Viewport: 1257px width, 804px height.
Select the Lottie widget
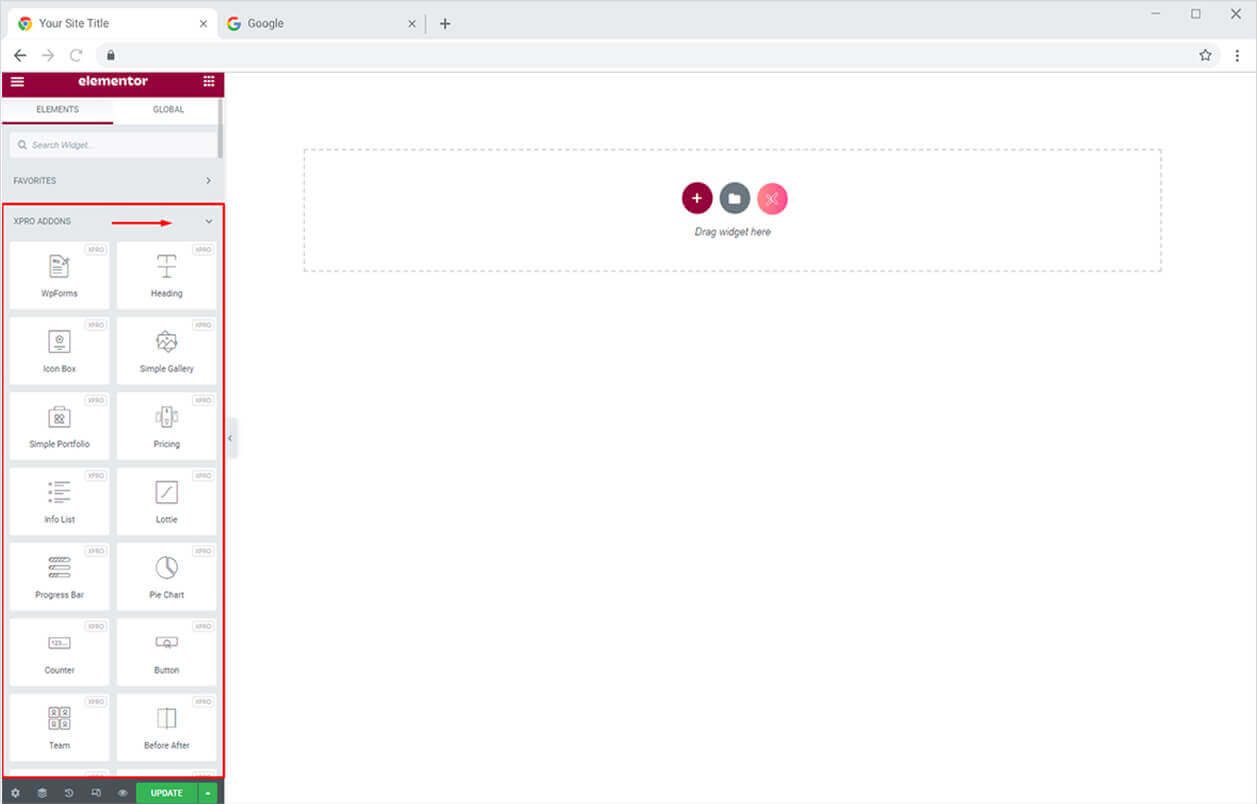166,501
